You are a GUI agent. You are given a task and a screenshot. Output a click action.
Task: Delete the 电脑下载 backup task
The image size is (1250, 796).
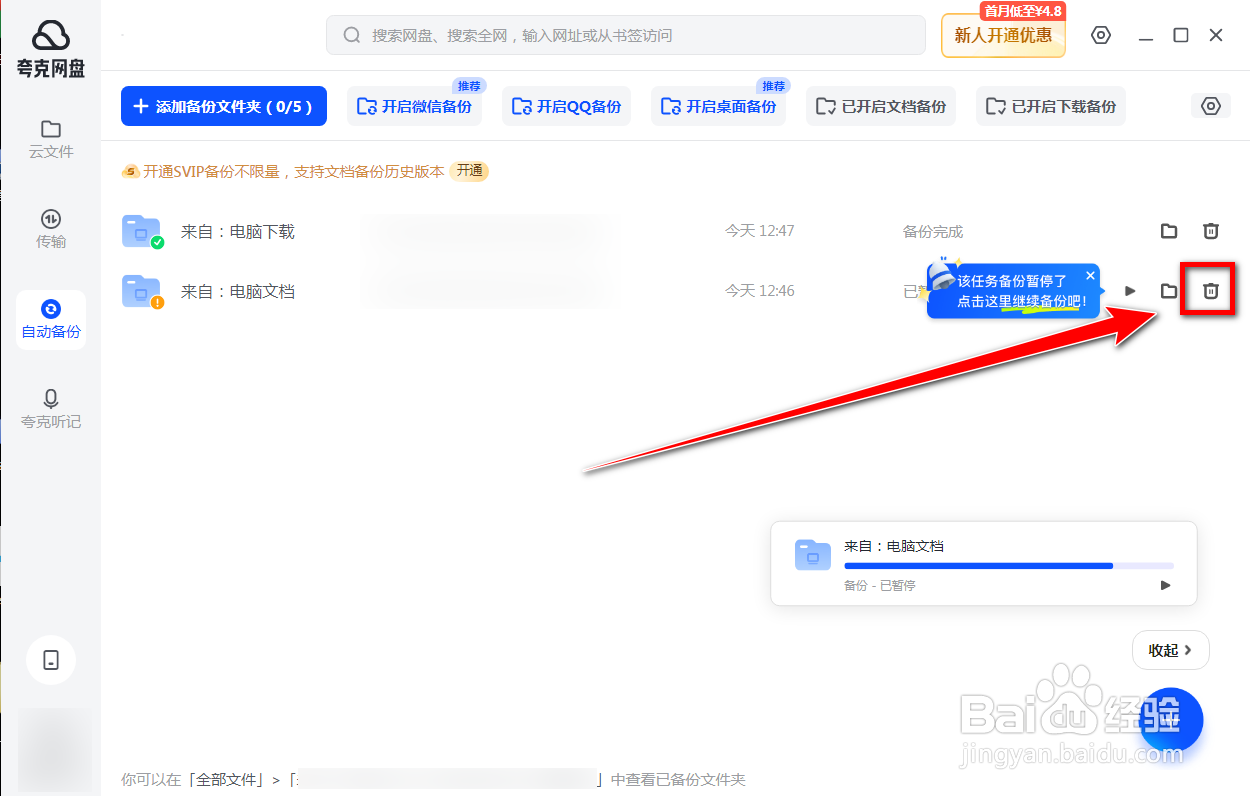pos(1211,231)
